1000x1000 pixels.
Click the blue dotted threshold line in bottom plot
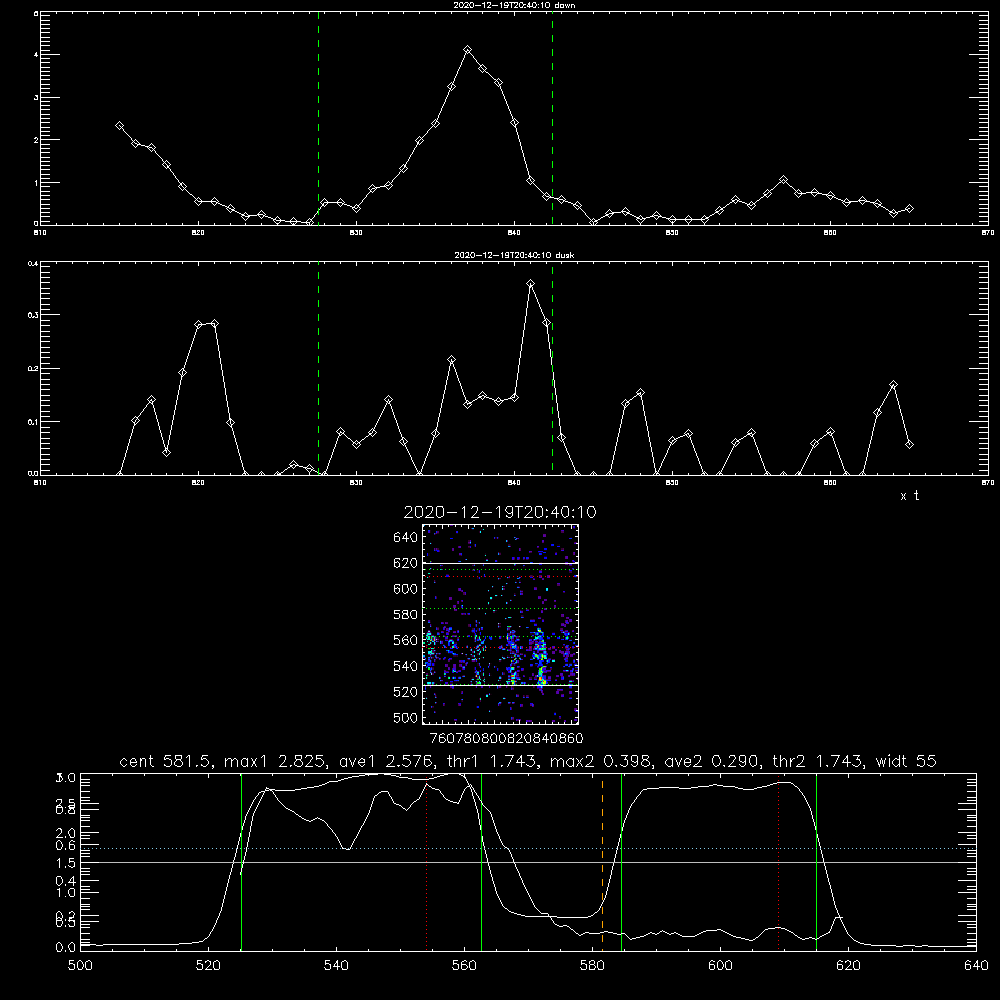pos(528,848)
